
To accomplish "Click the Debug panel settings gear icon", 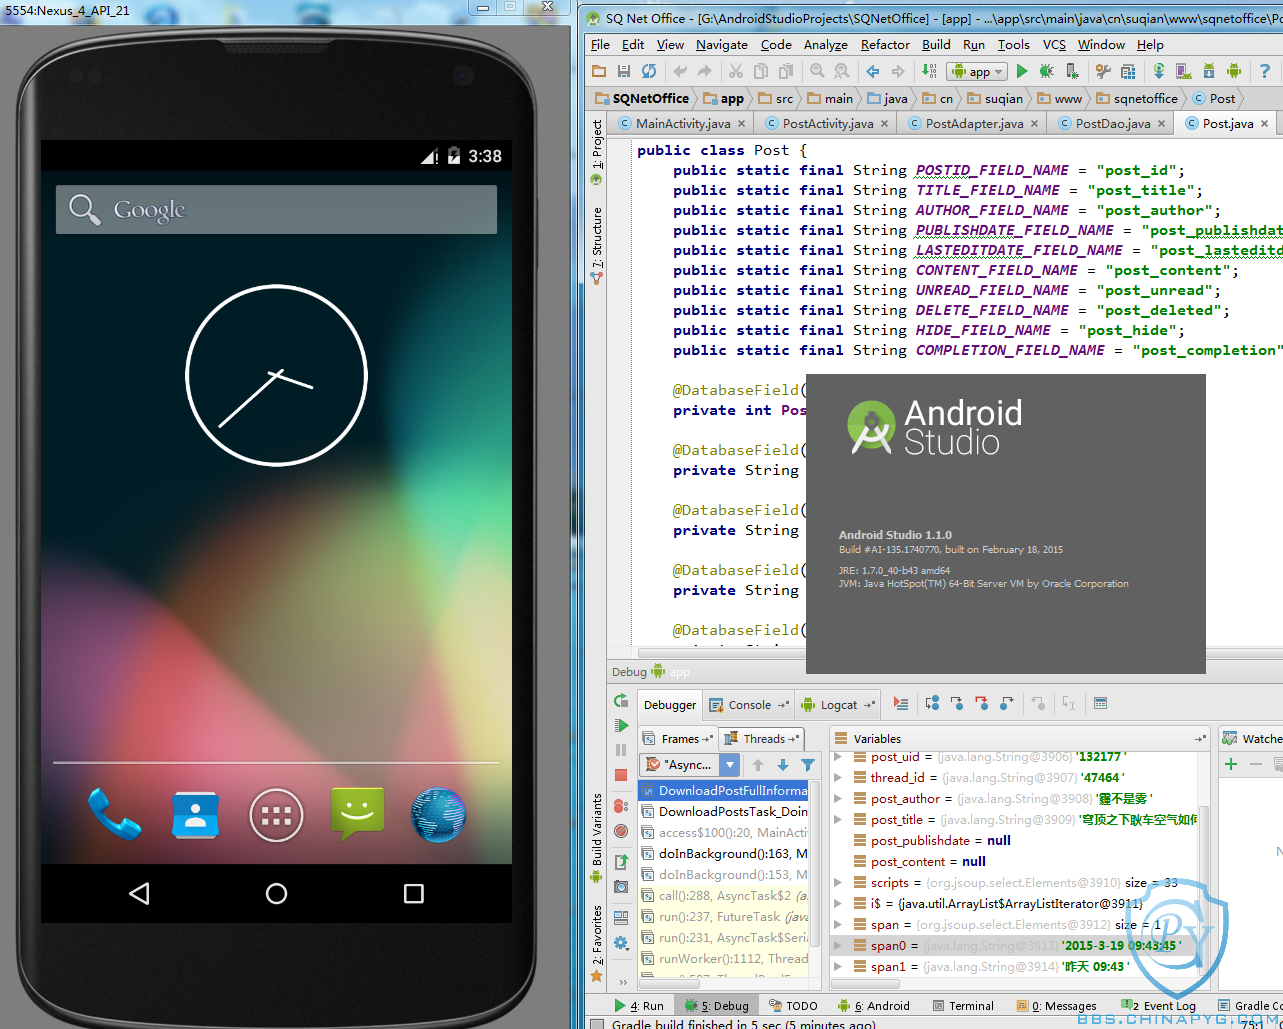I will coord(621,943).
